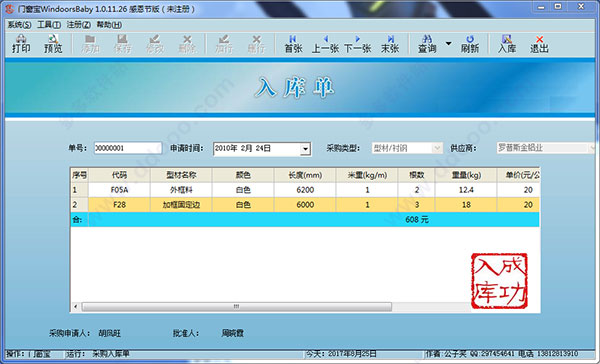Maximize the WindoorsBaby window

(558, 7)
